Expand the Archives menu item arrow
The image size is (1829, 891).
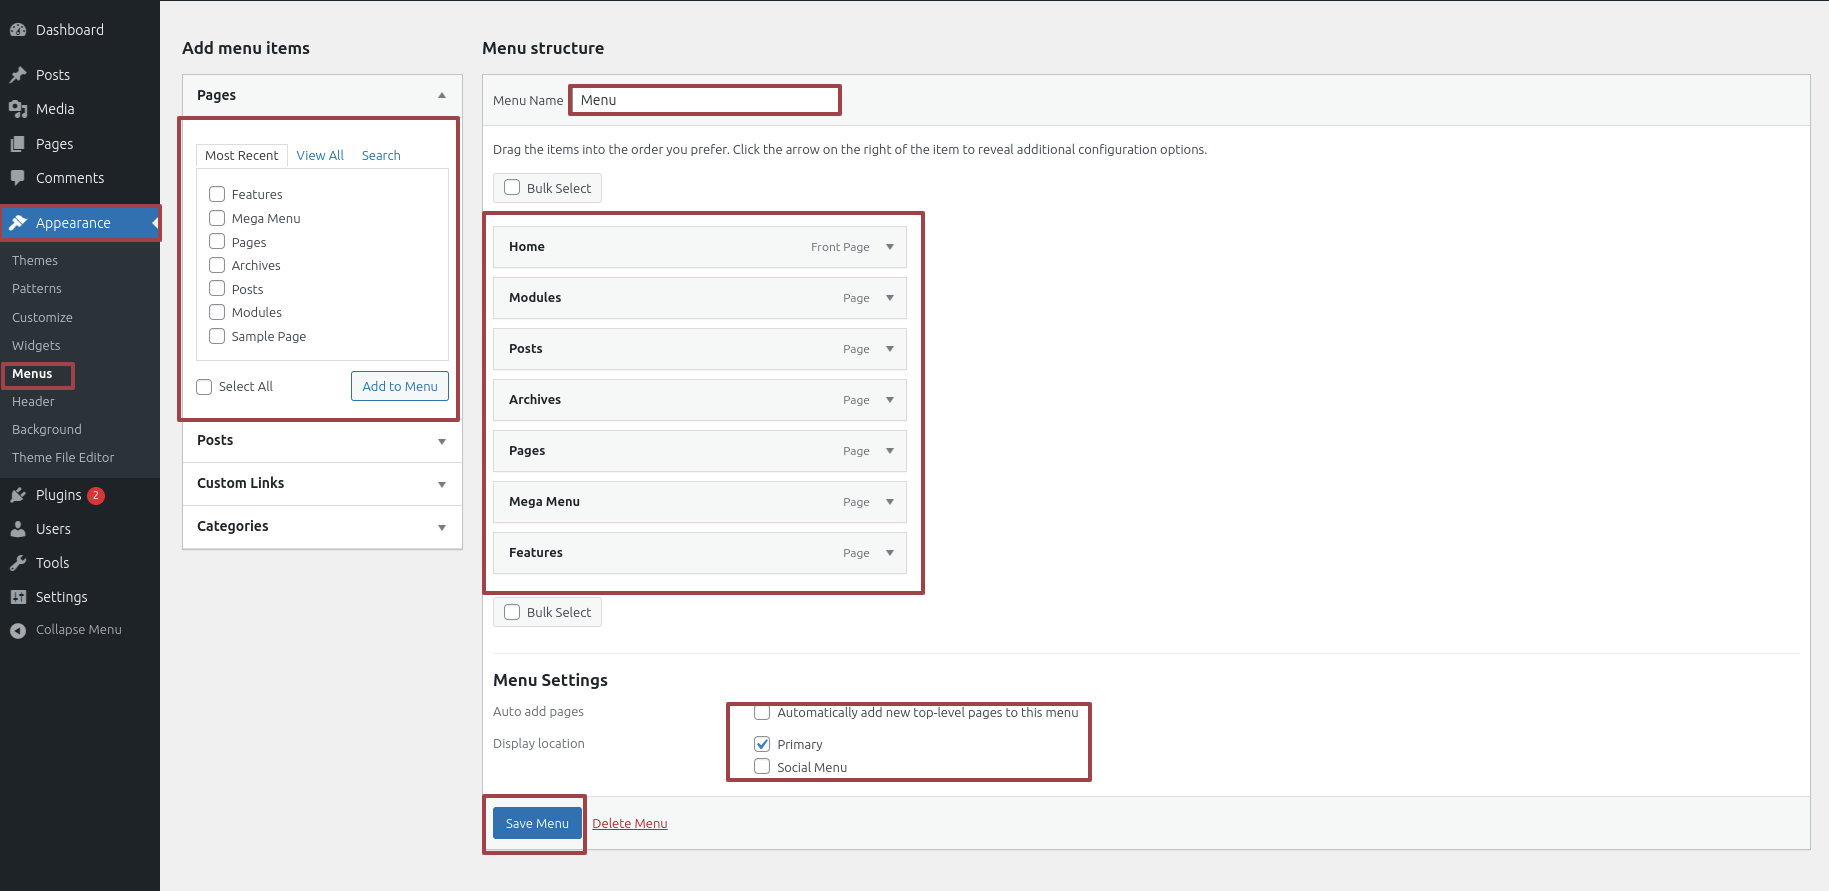tap(890, 400)
